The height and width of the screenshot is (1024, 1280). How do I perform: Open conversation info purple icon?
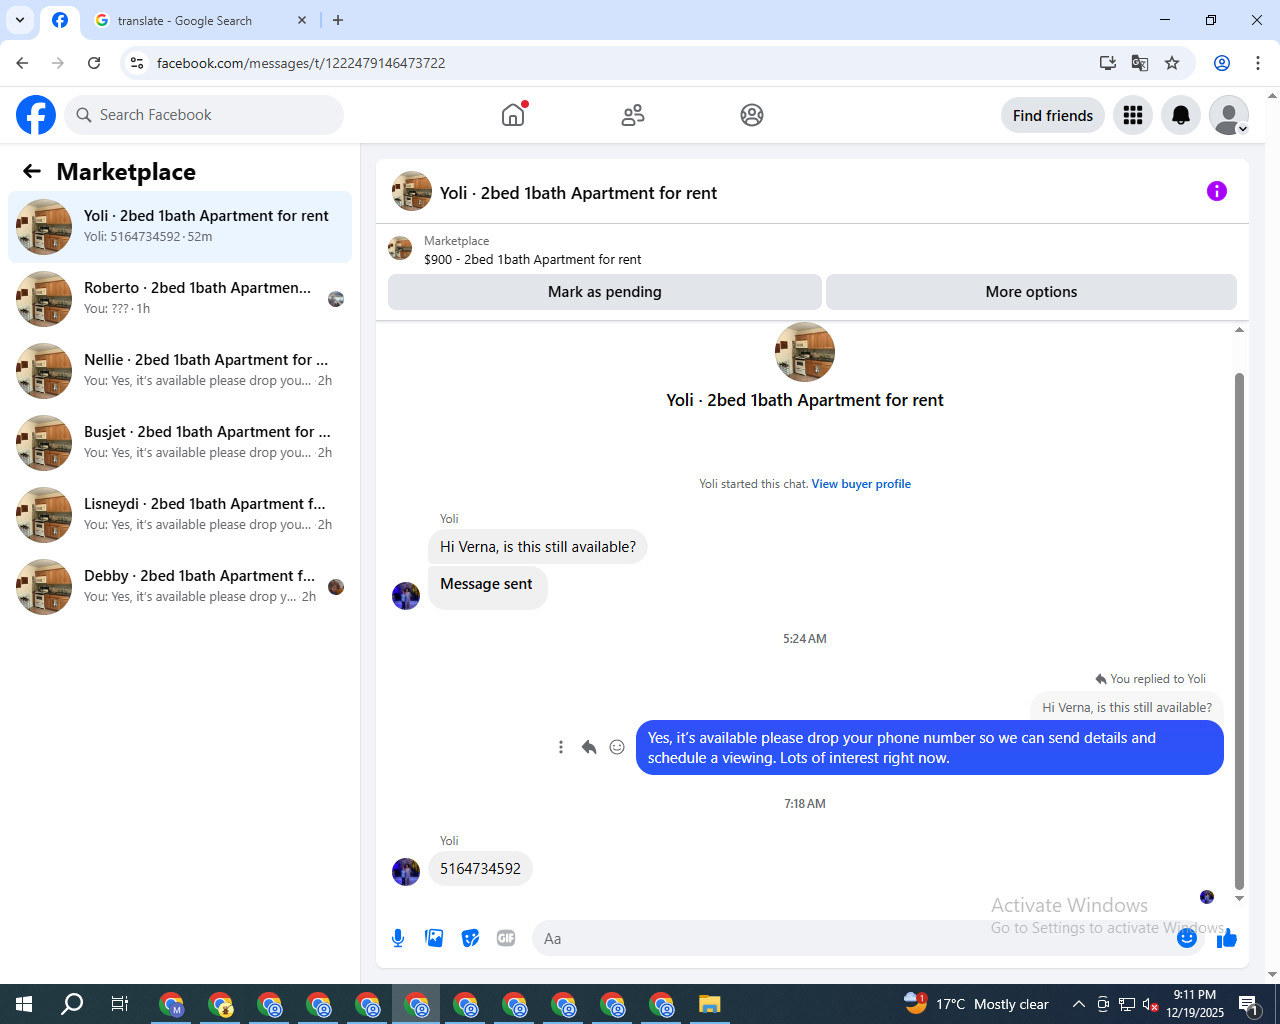click(x=1217, y=191)
